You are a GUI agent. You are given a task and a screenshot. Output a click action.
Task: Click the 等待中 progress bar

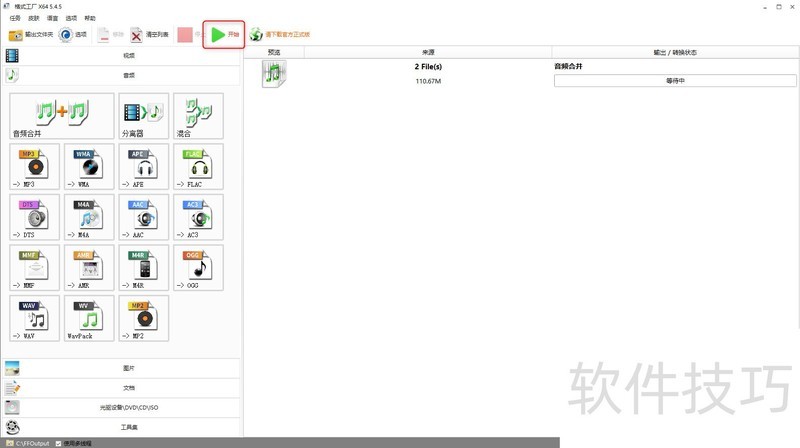click(x=675, y=81)
